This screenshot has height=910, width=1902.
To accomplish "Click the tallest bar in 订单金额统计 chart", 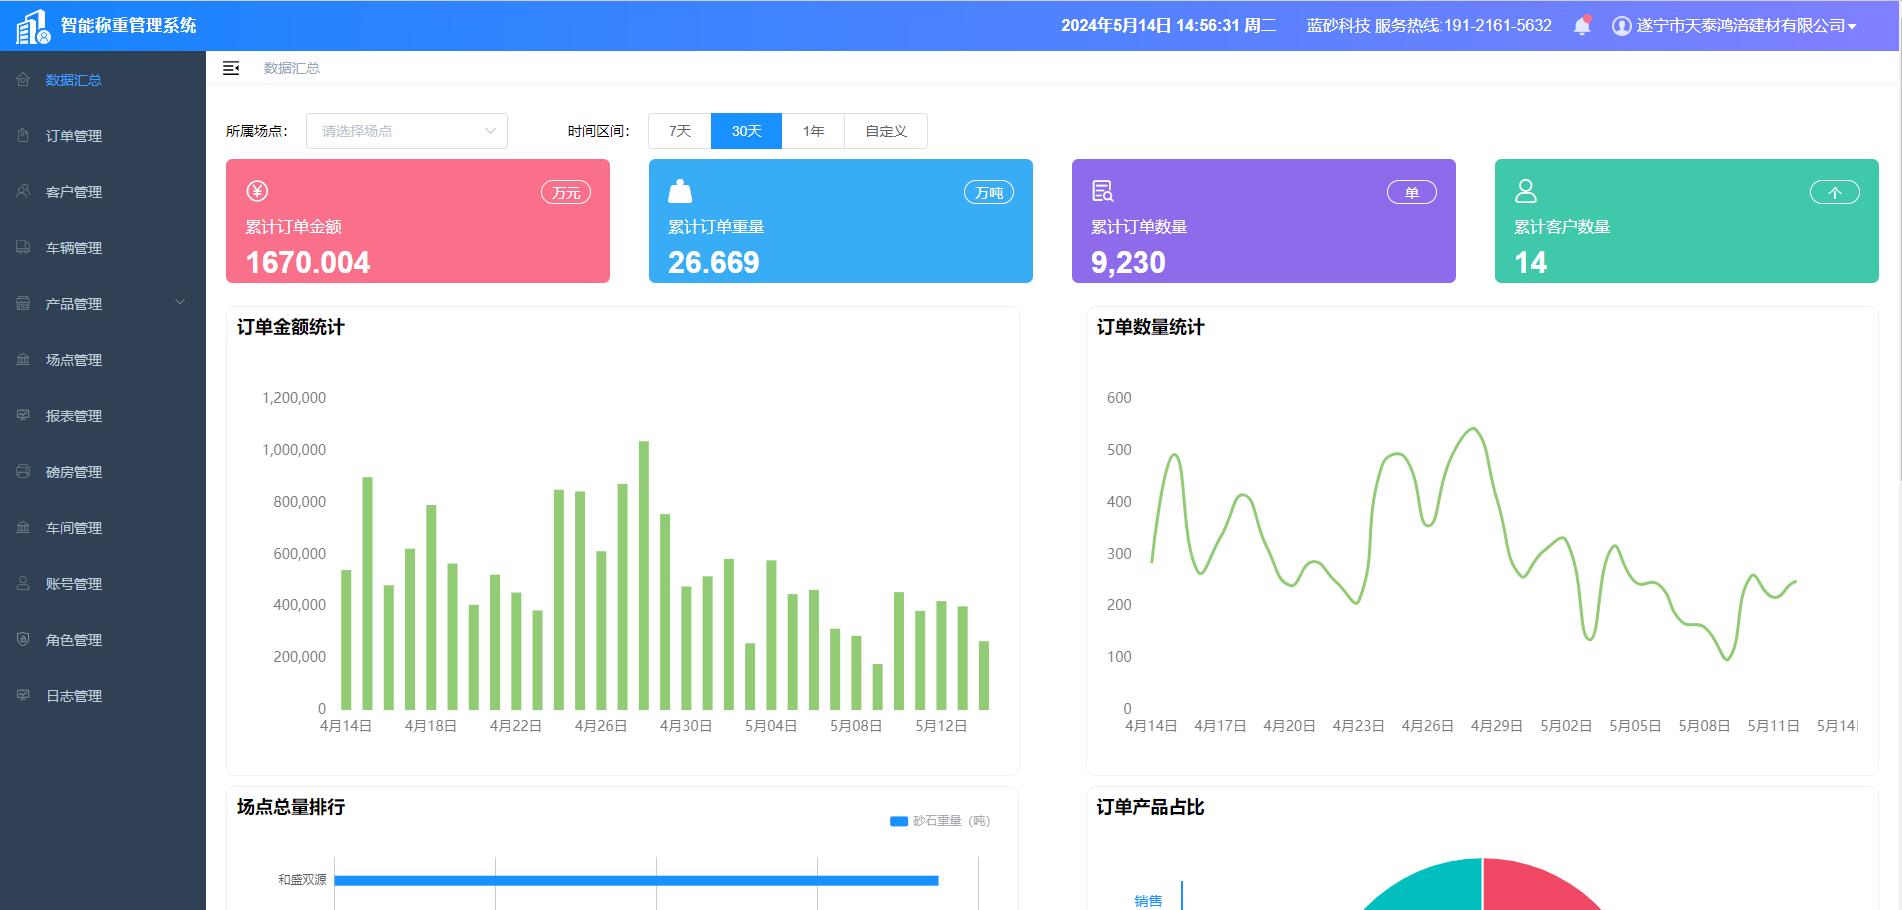I will tap(644, 575).
